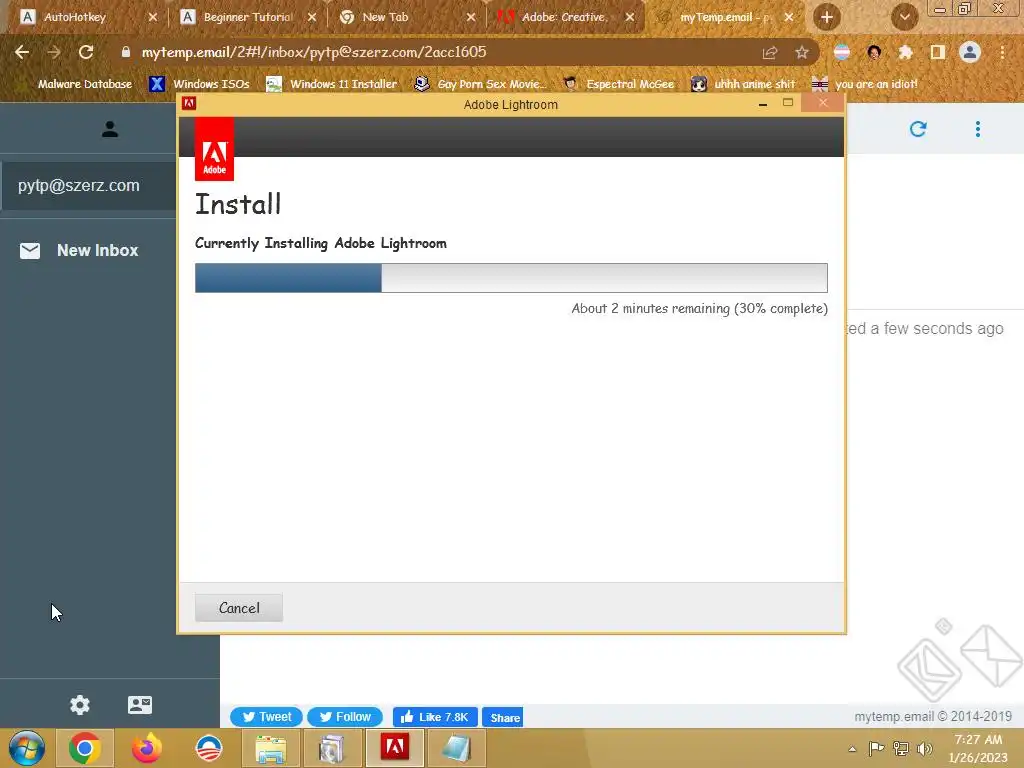
Task: Click the Adobe logo in installer
Action: 214,150
